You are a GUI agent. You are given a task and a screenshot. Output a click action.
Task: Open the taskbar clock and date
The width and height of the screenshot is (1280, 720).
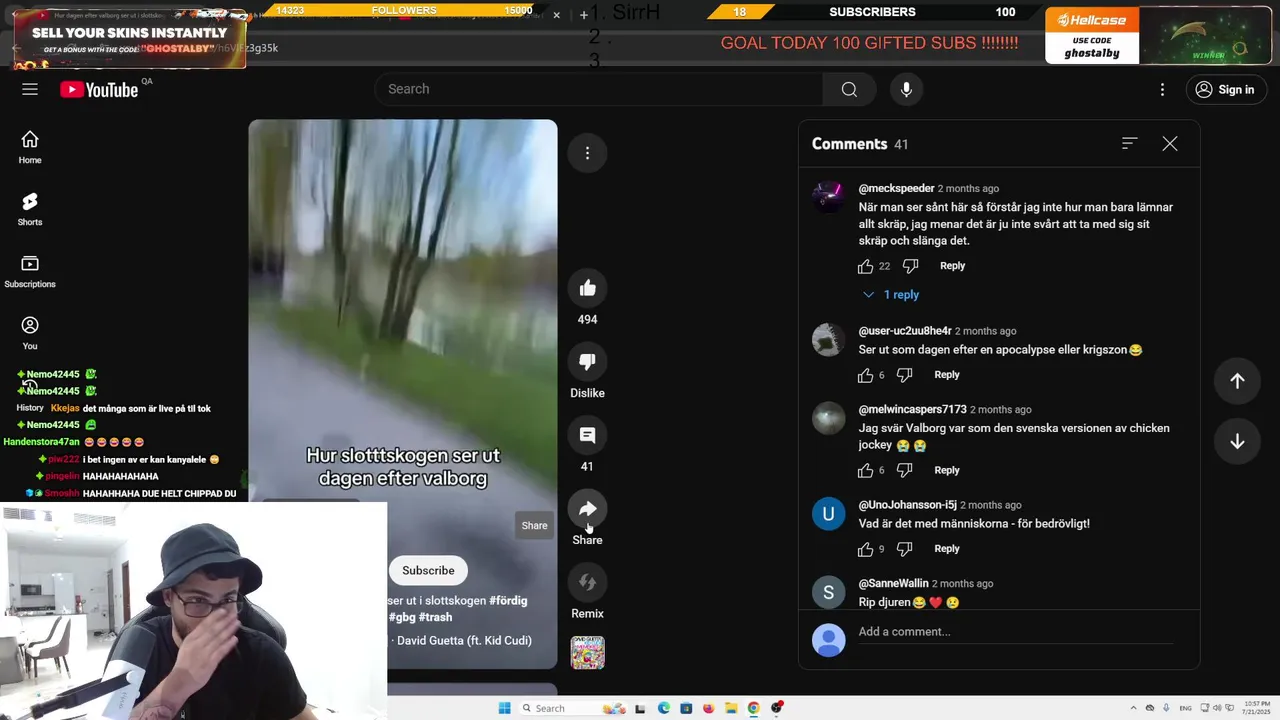pyautogui.click(x=1256, y=708)
